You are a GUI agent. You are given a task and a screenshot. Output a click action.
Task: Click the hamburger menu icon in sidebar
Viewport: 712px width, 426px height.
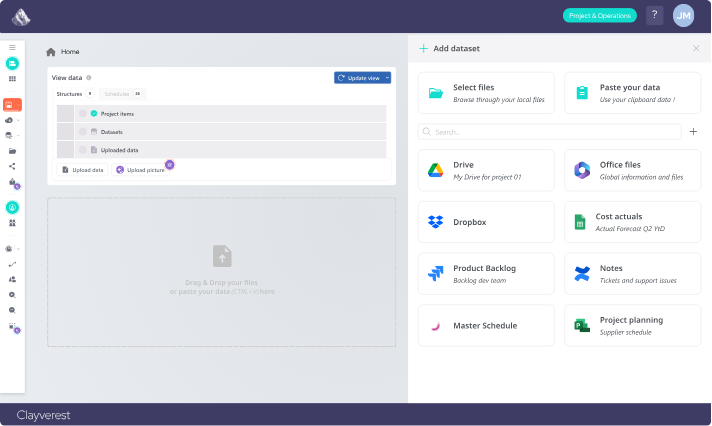[12, 47]
